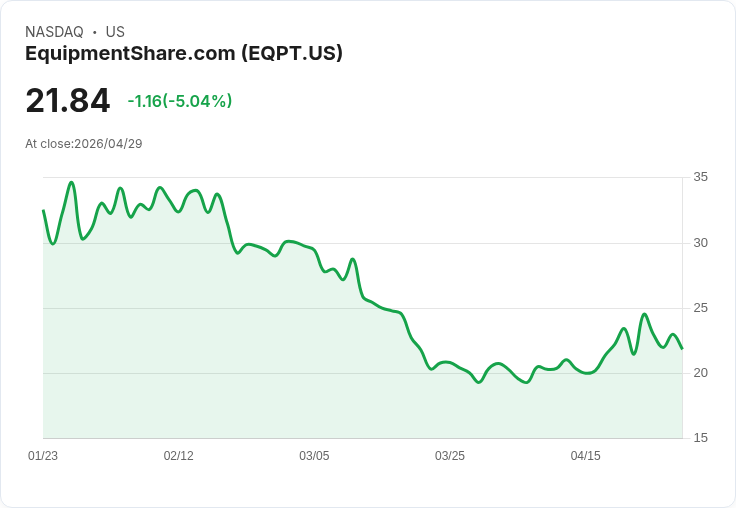Select the 04/15 date axis label

(x=585, y=456)
